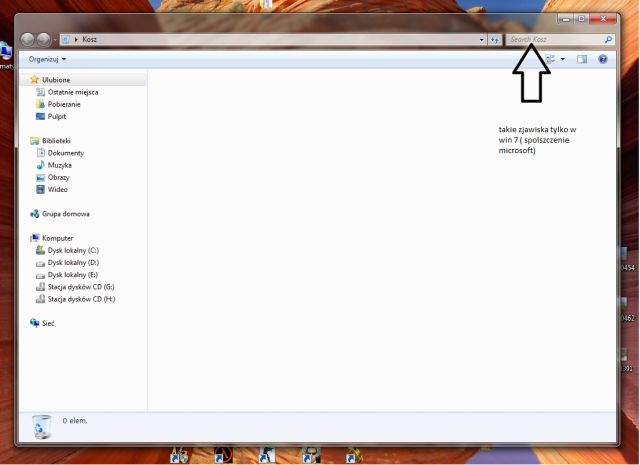Click the magnifier icon in the search box
The image size is (640, 465).
click(608, 39)
